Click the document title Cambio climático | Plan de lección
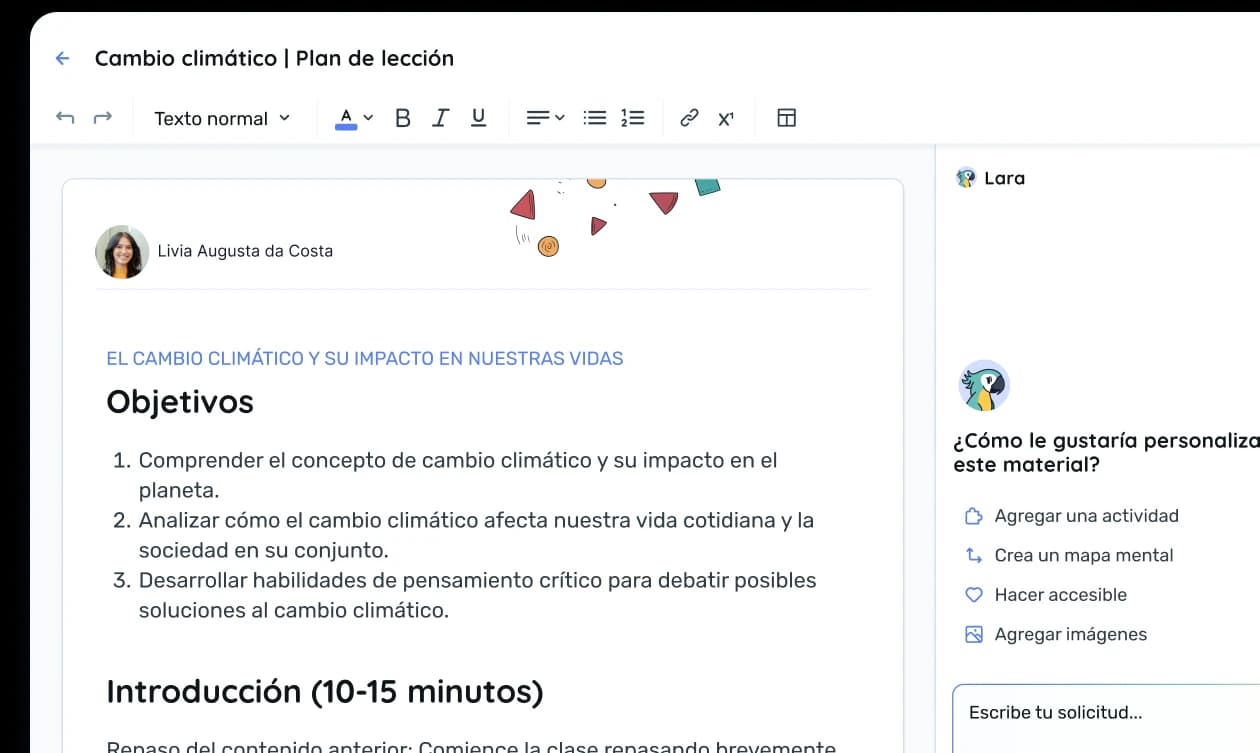This screenshot has height=753, width=1260. [x=274, y=58]
